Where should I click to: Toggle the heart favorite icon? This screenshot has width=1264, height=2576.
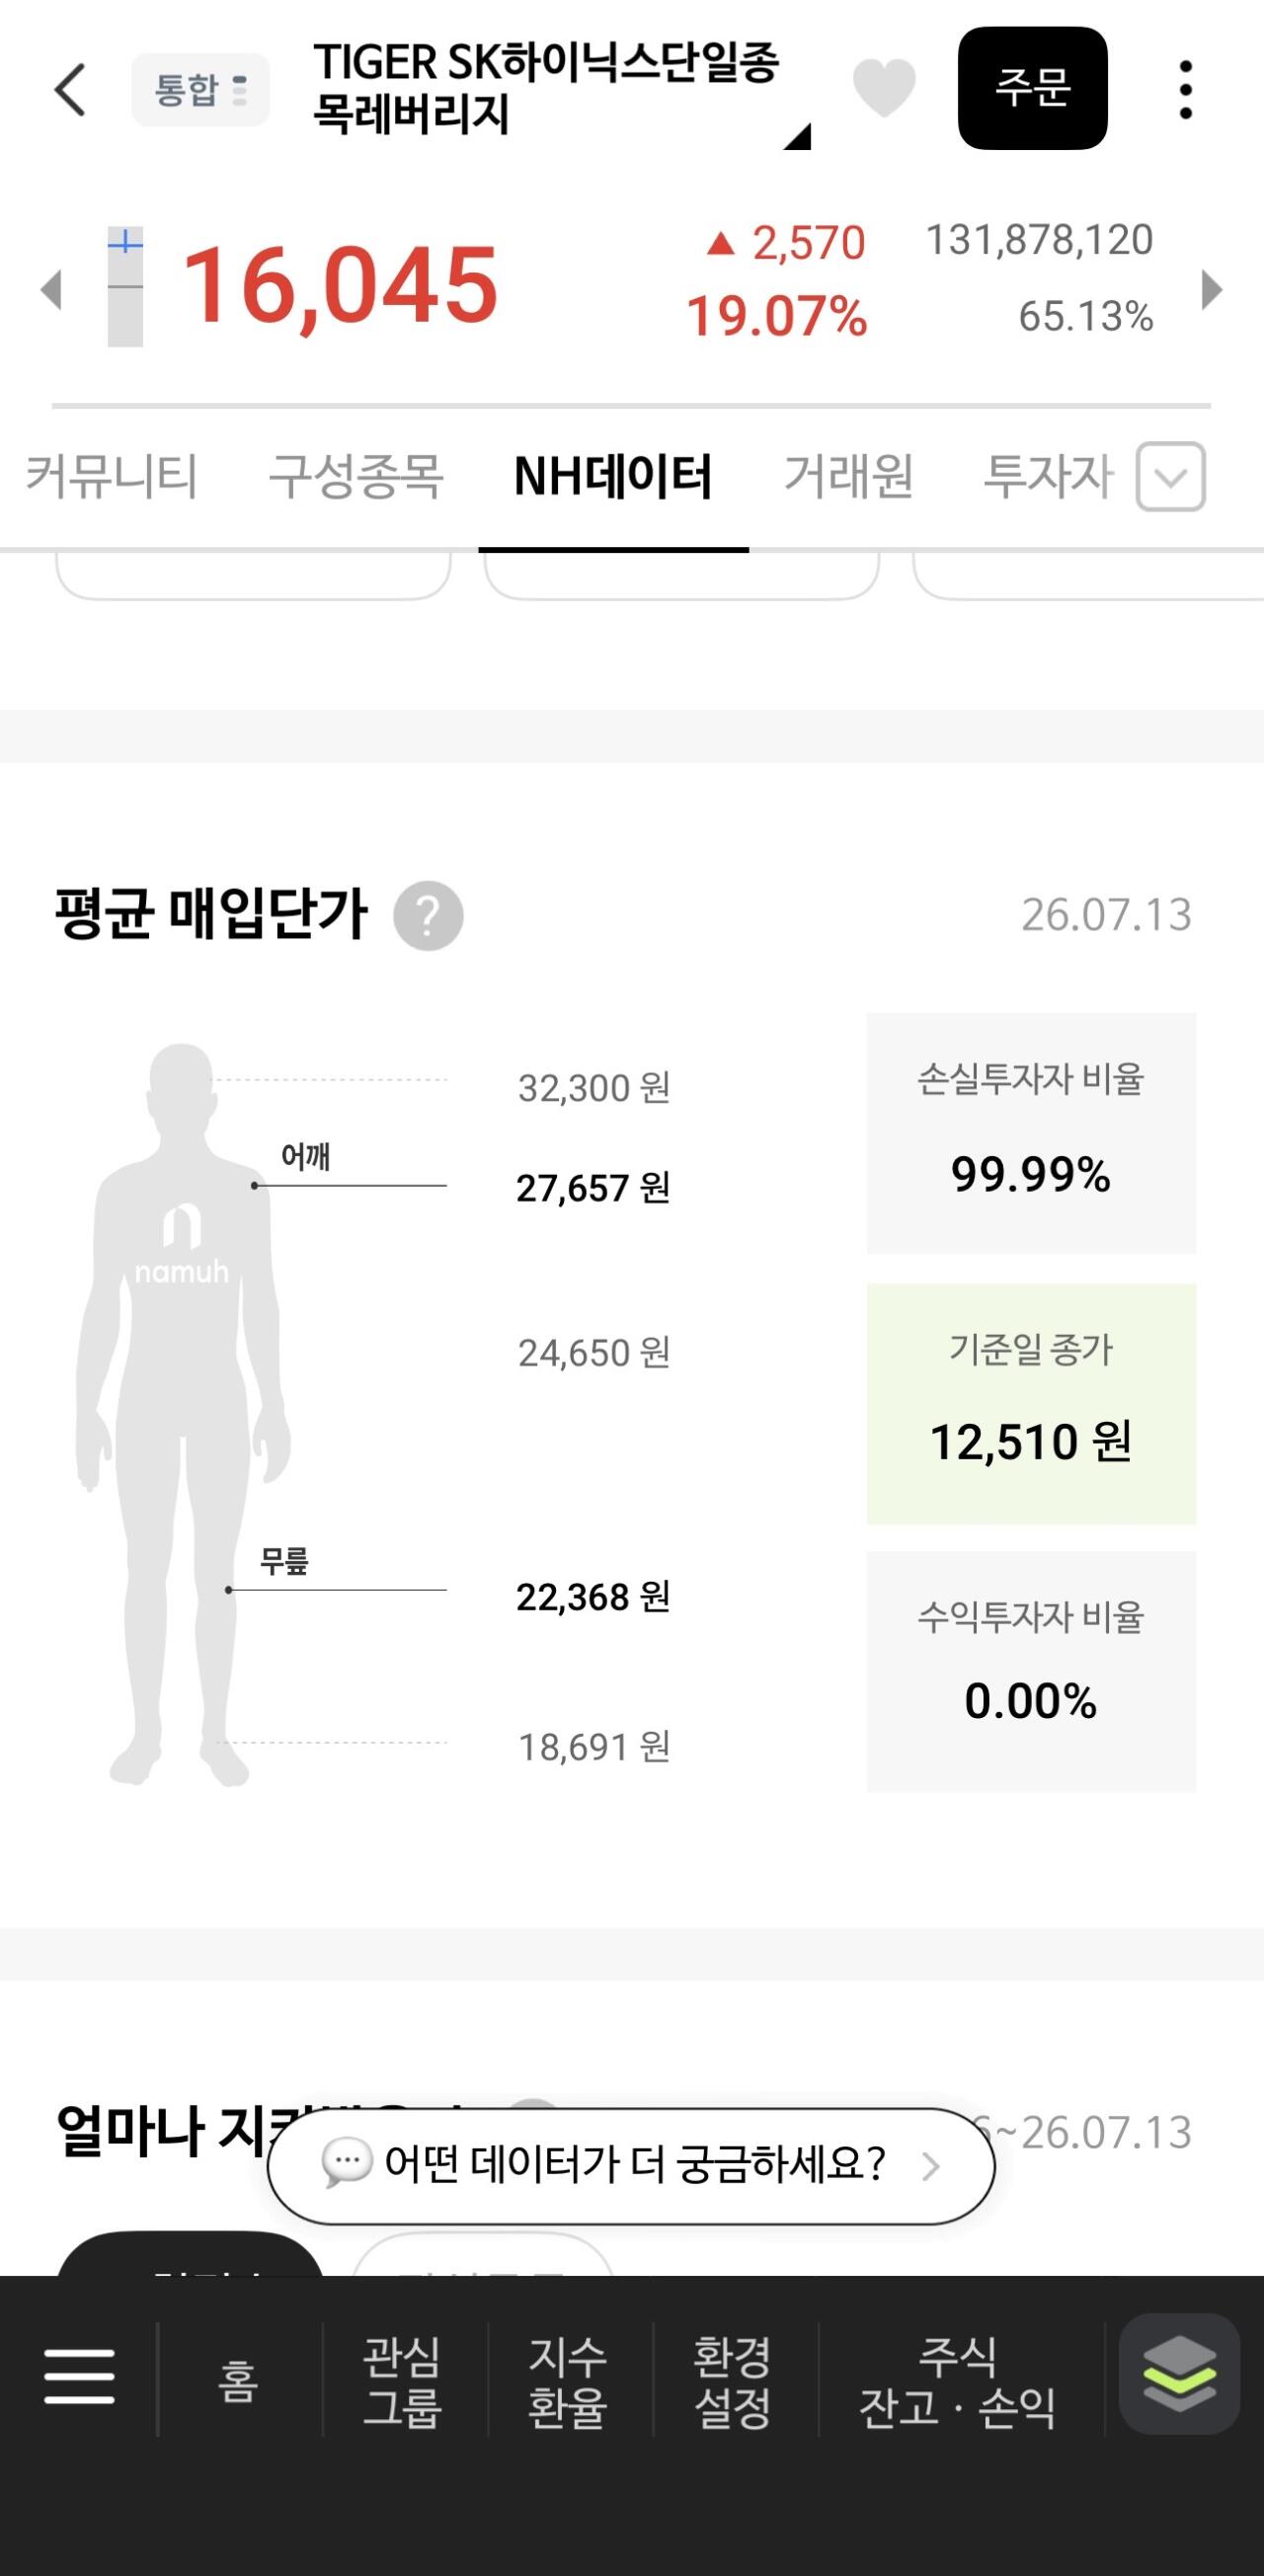(884, 88)
